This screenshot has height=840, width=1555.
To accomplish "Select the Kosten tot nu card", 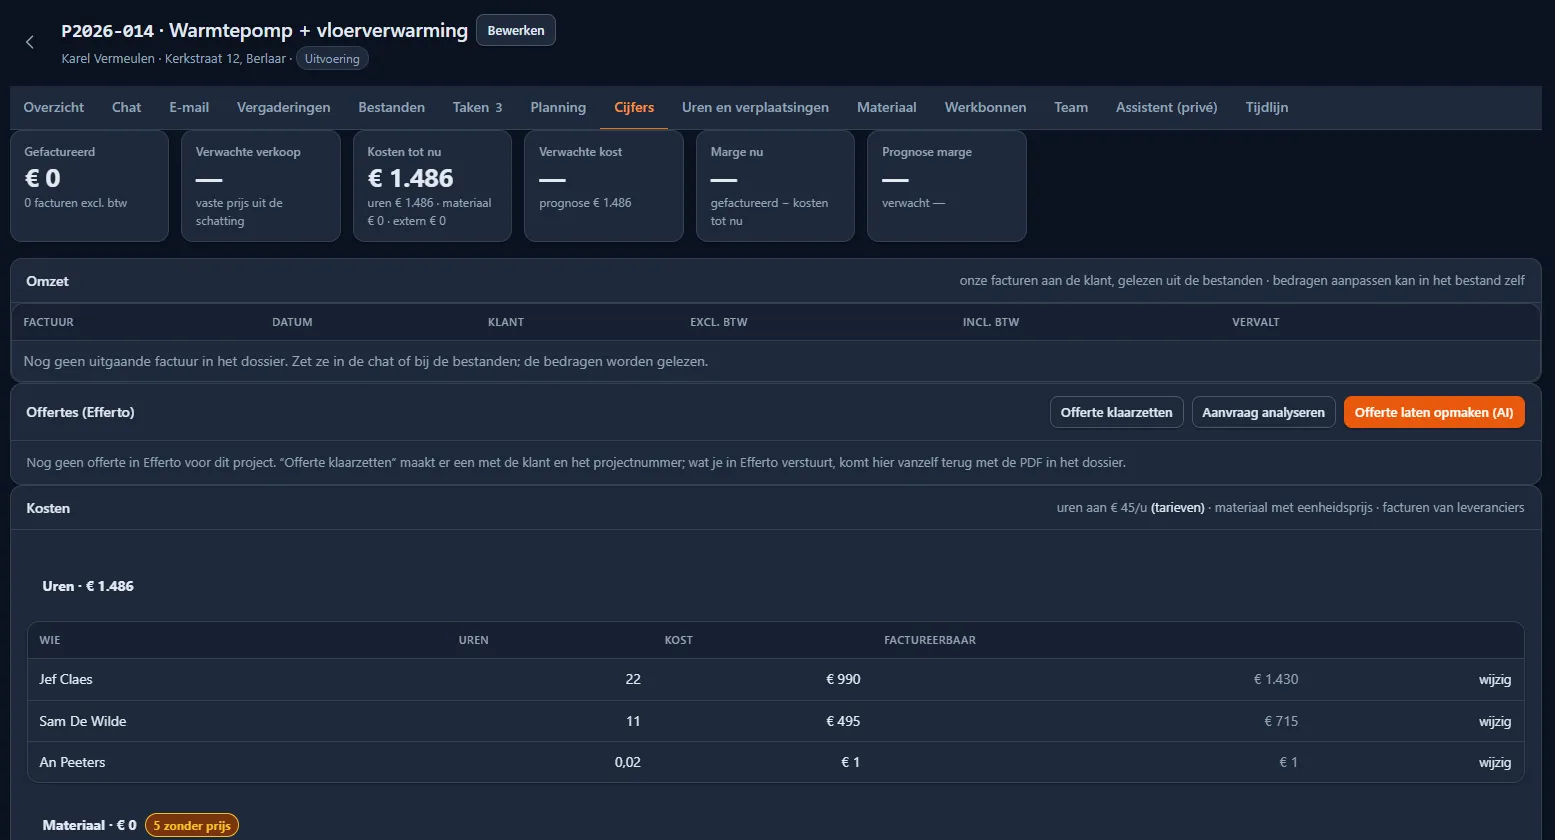I will 432,186.
